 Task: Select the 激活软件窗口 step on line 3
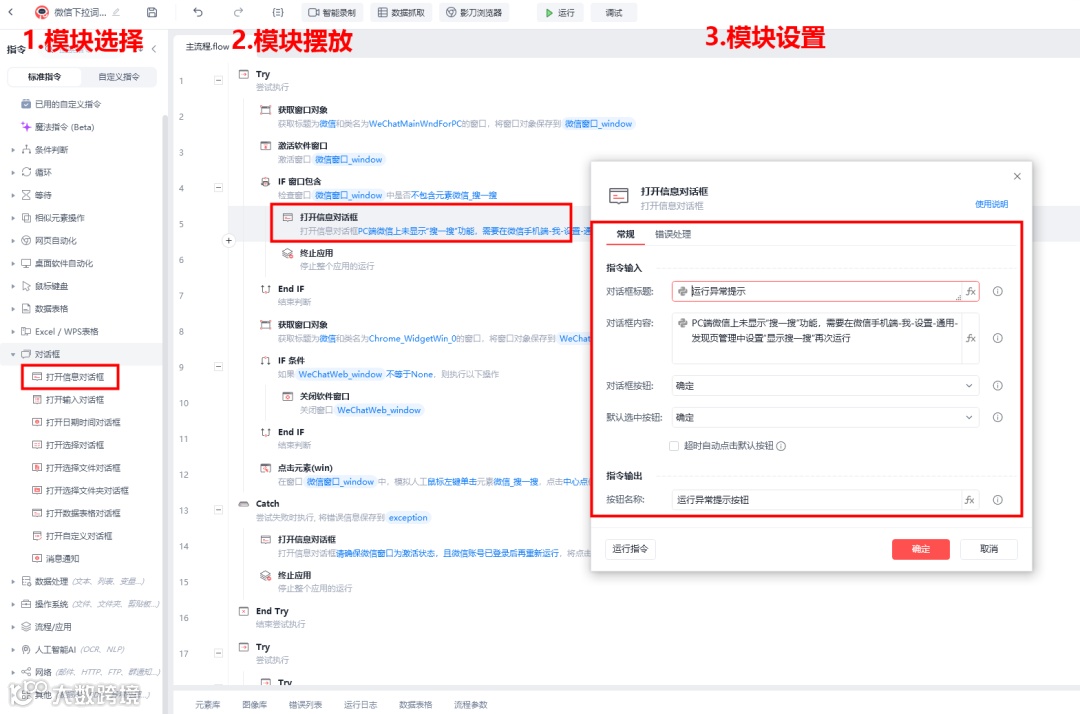click(x=322, y=152)
